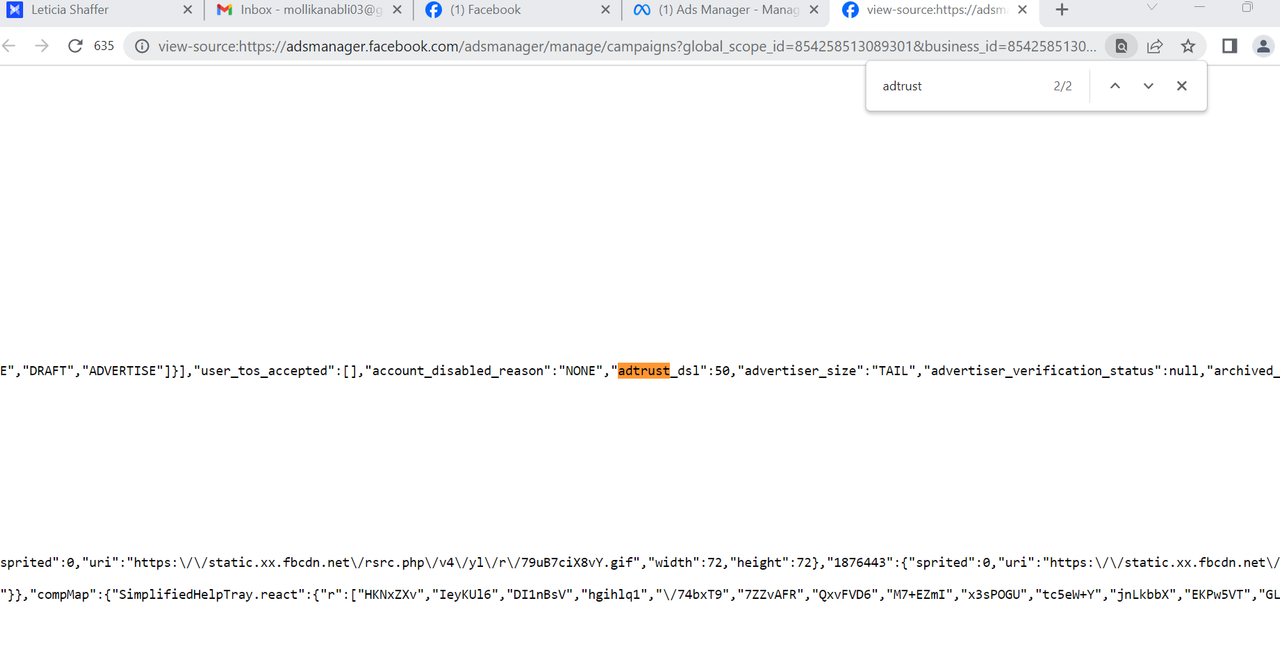The image size is (1280, 660).
Task: Open a new browser tab
Action: tap(1062, 10)
